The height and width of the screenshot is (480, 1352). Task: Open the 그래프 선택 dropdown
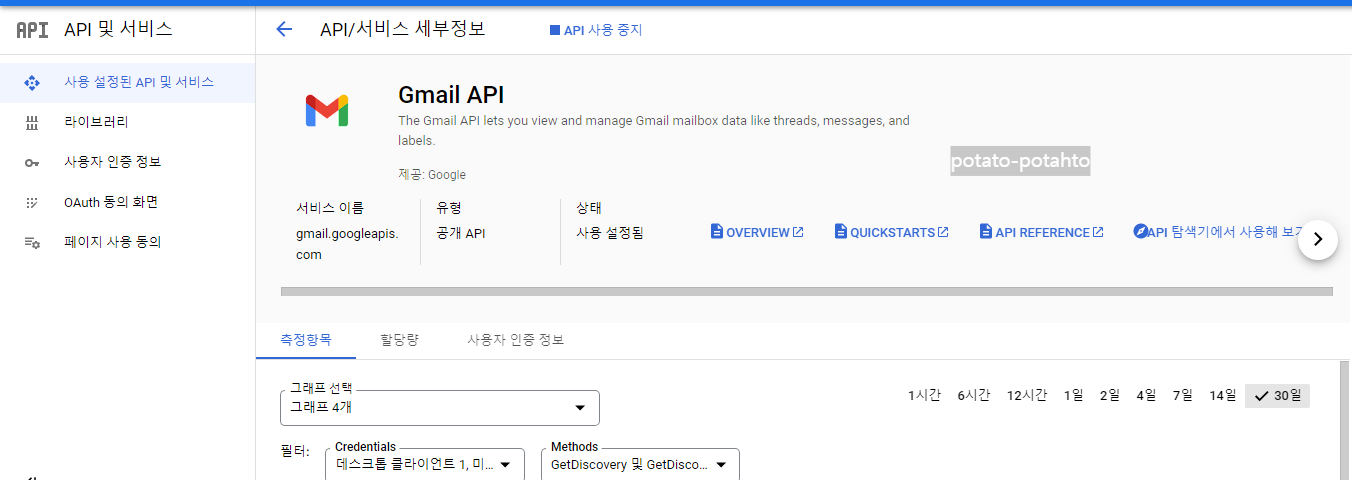tap(440, 408)
